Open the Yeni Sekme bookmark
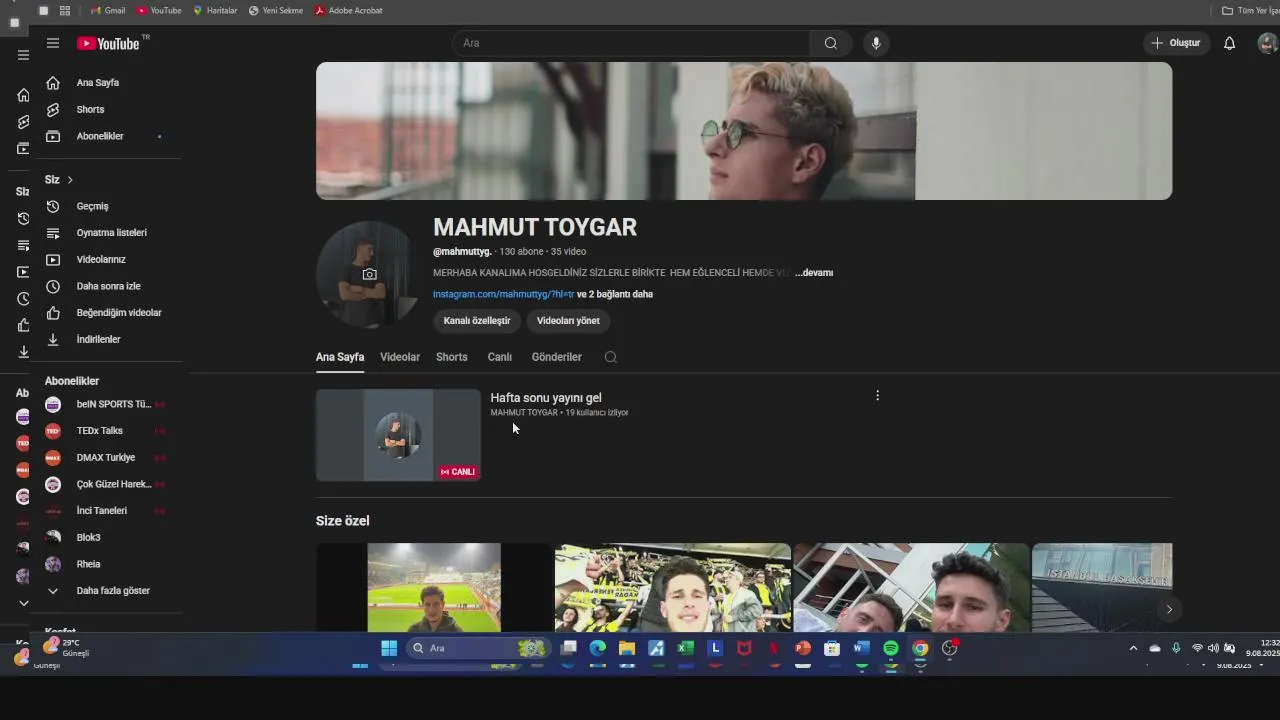 click(x=276, y=10)
